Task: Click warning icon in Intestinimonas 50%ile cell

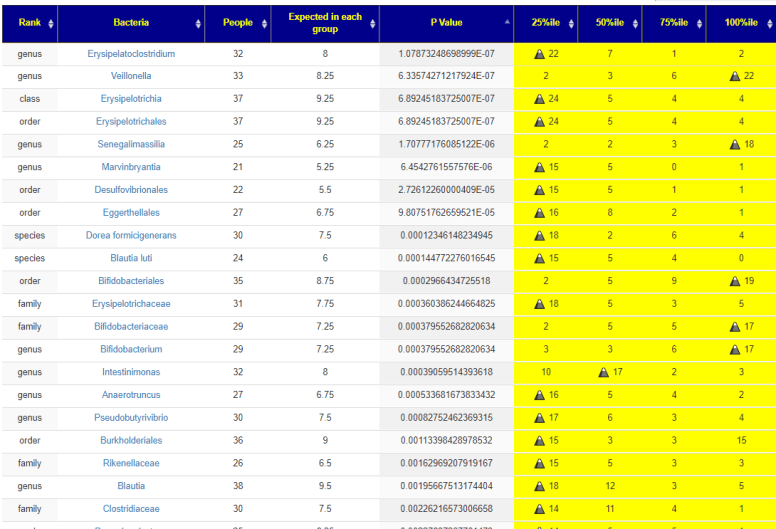Action: point(603,372)
